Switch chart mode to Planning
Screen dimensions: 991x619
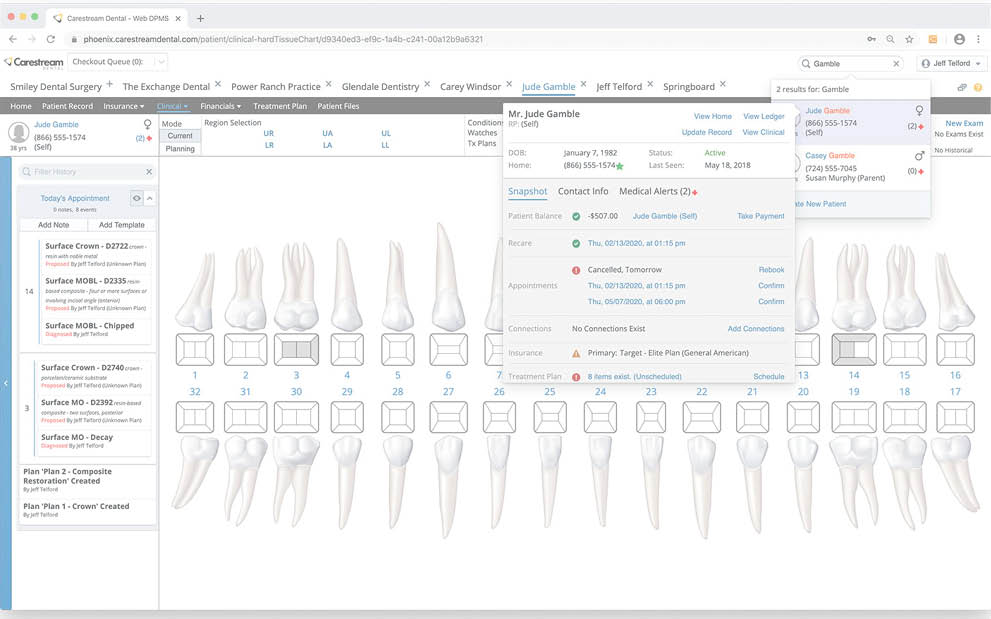(x=180, y=149)
